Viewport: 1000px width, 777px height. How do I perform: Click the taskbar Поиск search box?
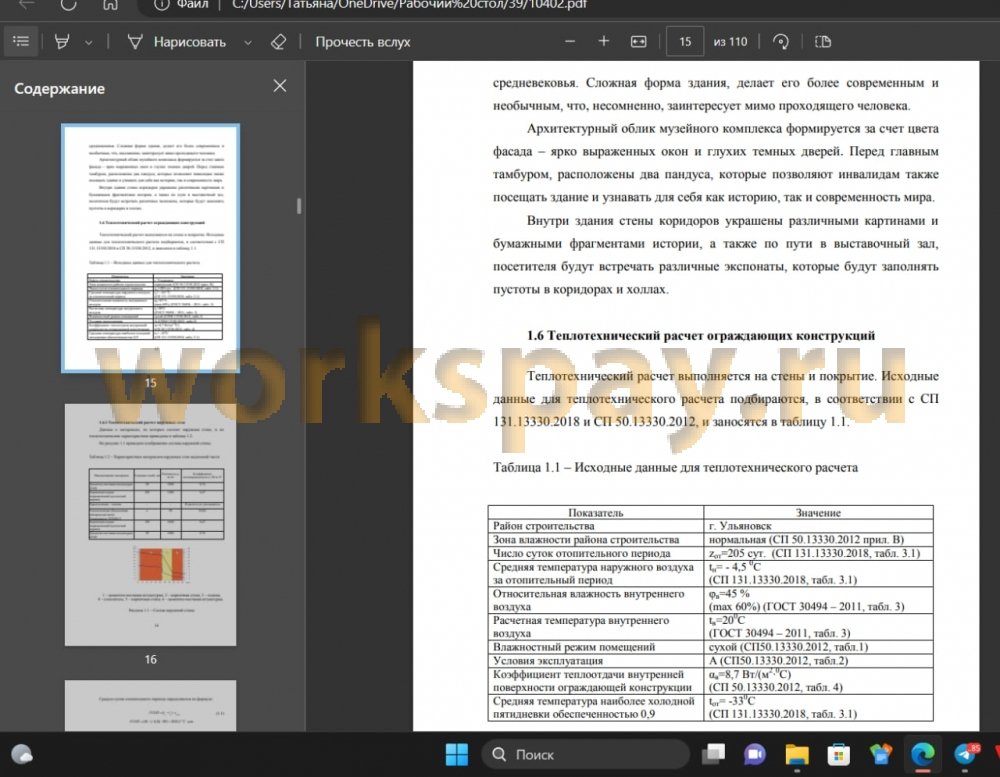[585, 755]
